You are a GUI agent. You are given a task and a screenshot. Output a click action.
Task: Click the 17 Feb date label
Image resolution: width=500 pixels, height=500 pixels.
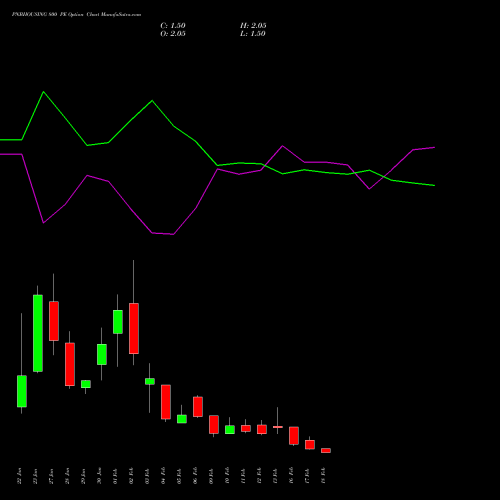(x=307, y=476)
